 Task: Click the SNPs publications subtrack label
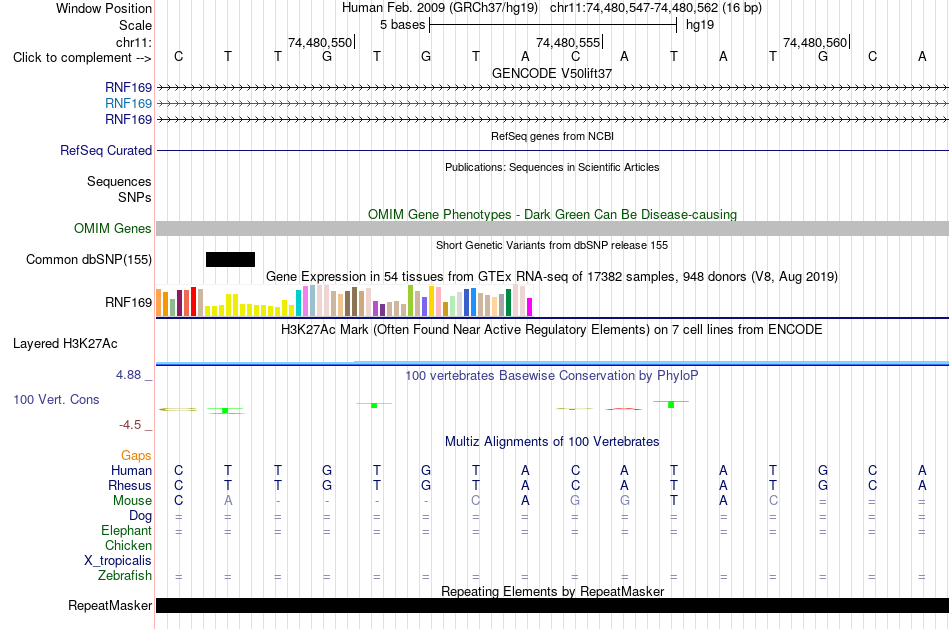(135, 198)
